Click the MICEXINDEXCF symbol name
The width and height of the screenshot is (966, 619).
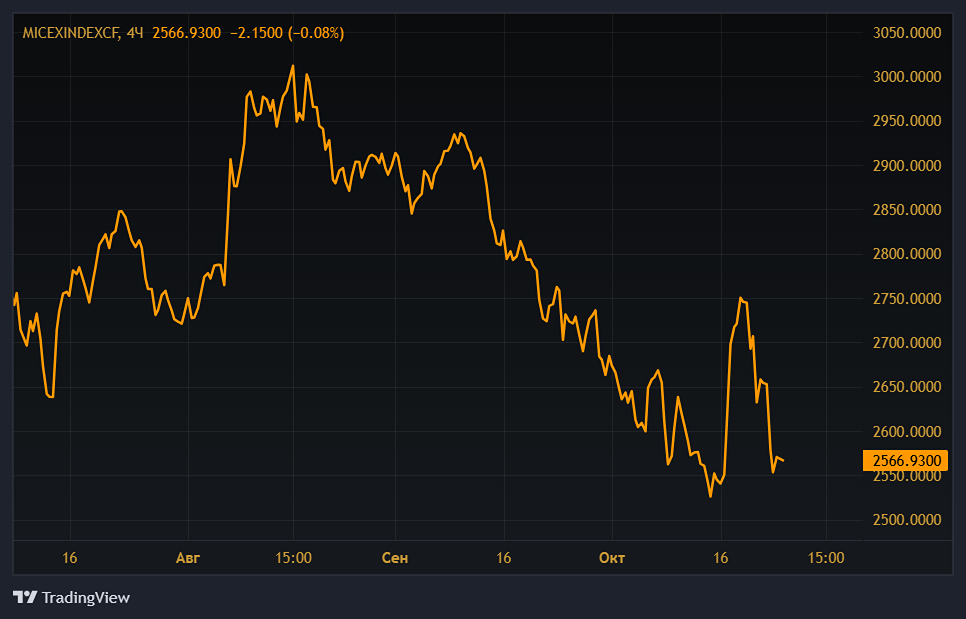[x=70, y=33]
